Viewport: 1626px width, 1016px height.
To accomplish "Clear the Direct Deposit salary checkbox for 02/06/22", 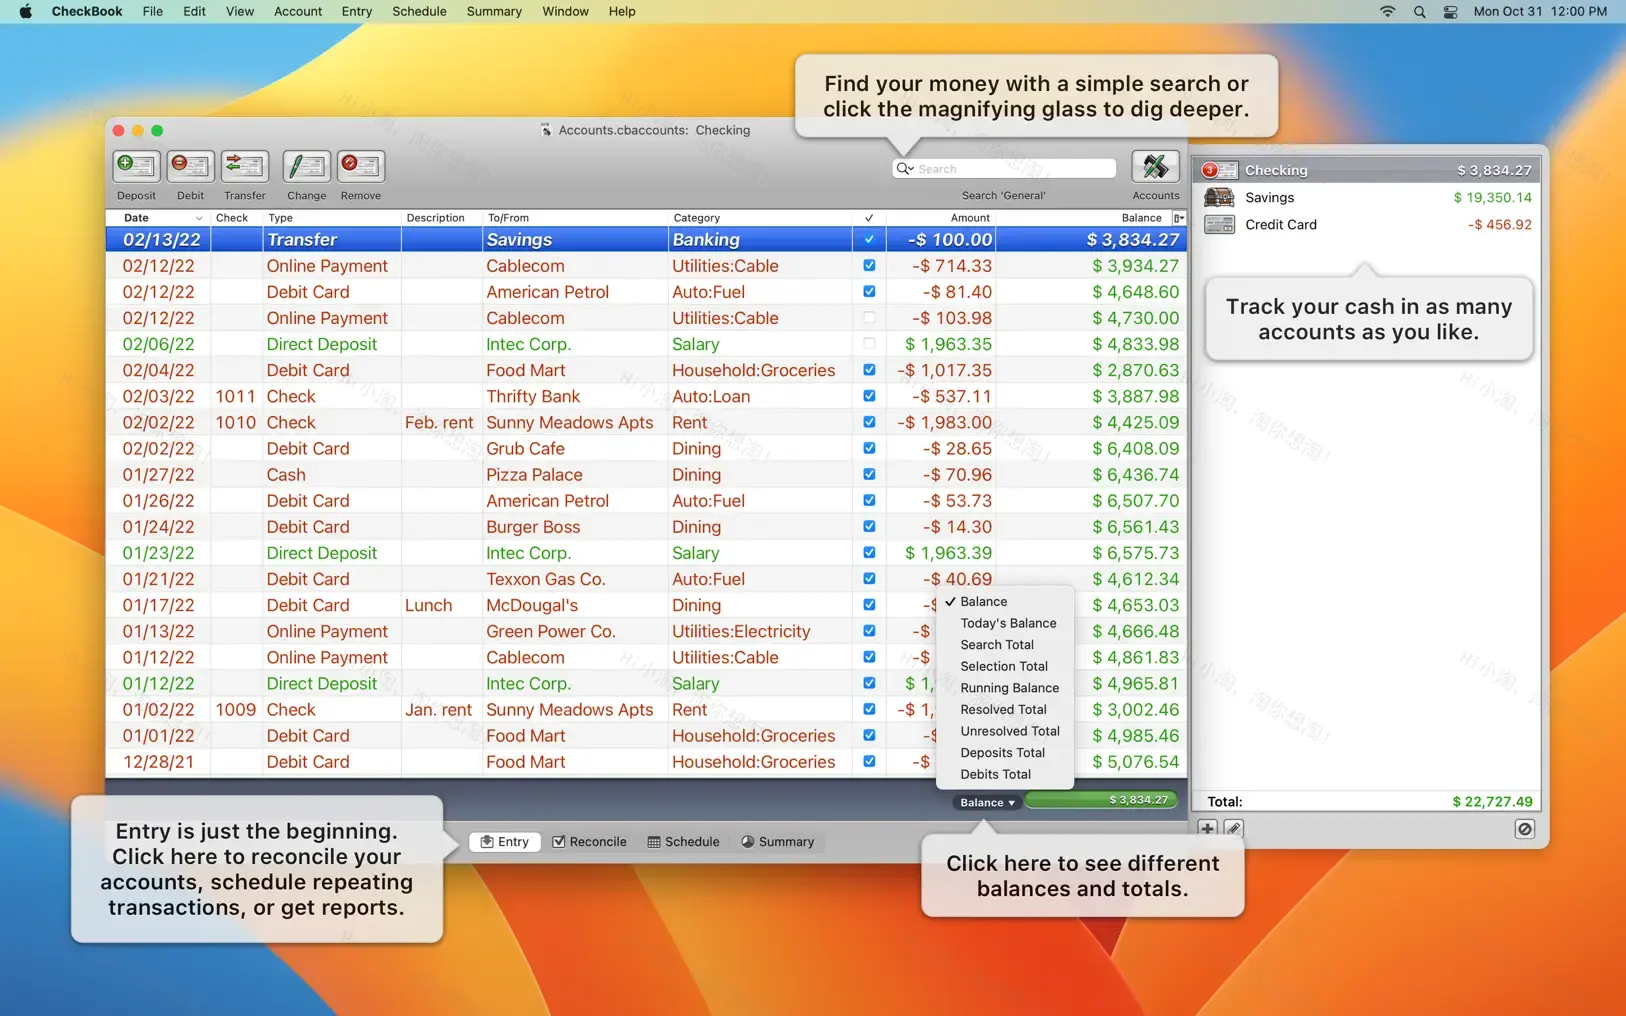I will [x=869, y=343].
